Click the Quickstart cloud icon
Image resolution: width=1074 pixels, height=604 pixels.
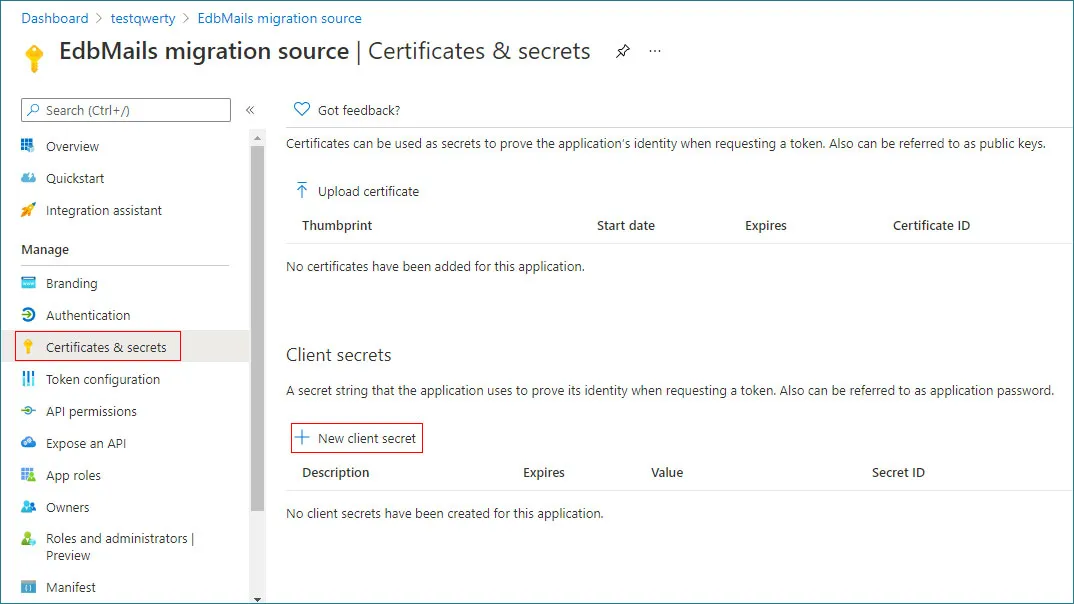pos(28,178)
